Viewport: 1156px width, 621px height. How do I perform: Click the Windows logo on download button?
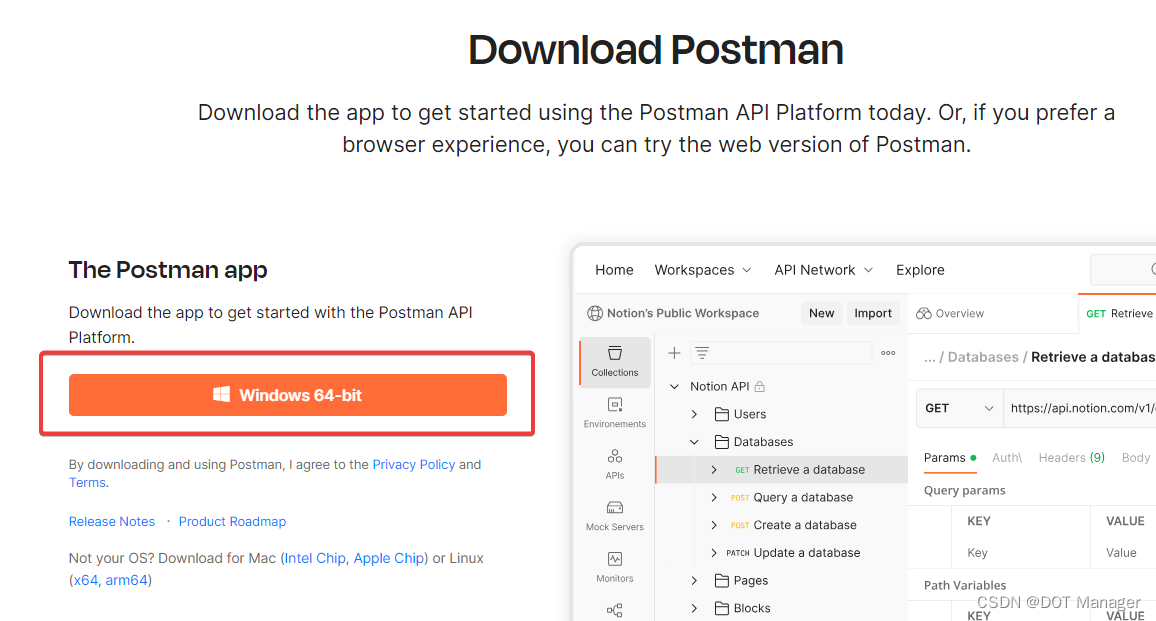(221, 395)
